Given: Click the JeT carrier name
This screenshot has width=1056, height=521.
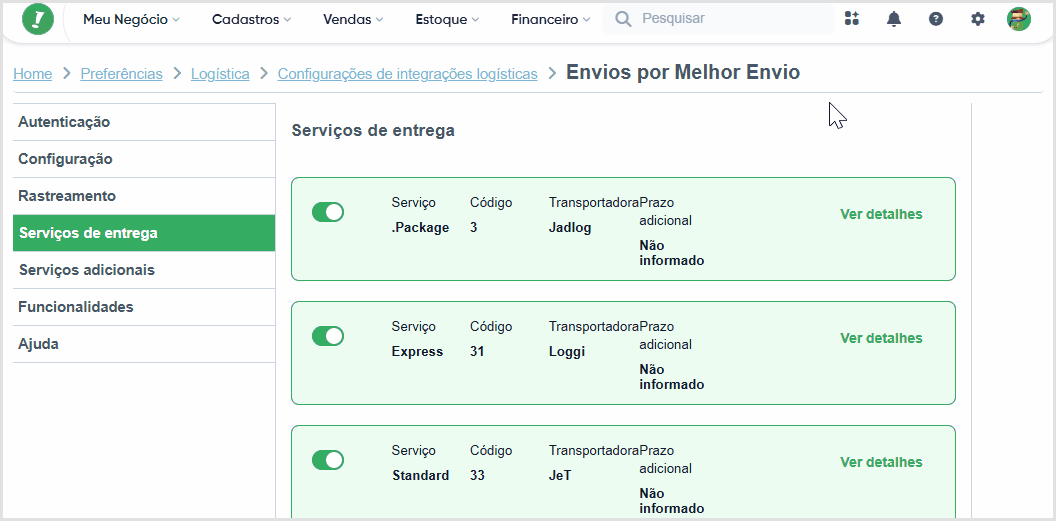Looking at the screenshot, I should click(560, 475).
